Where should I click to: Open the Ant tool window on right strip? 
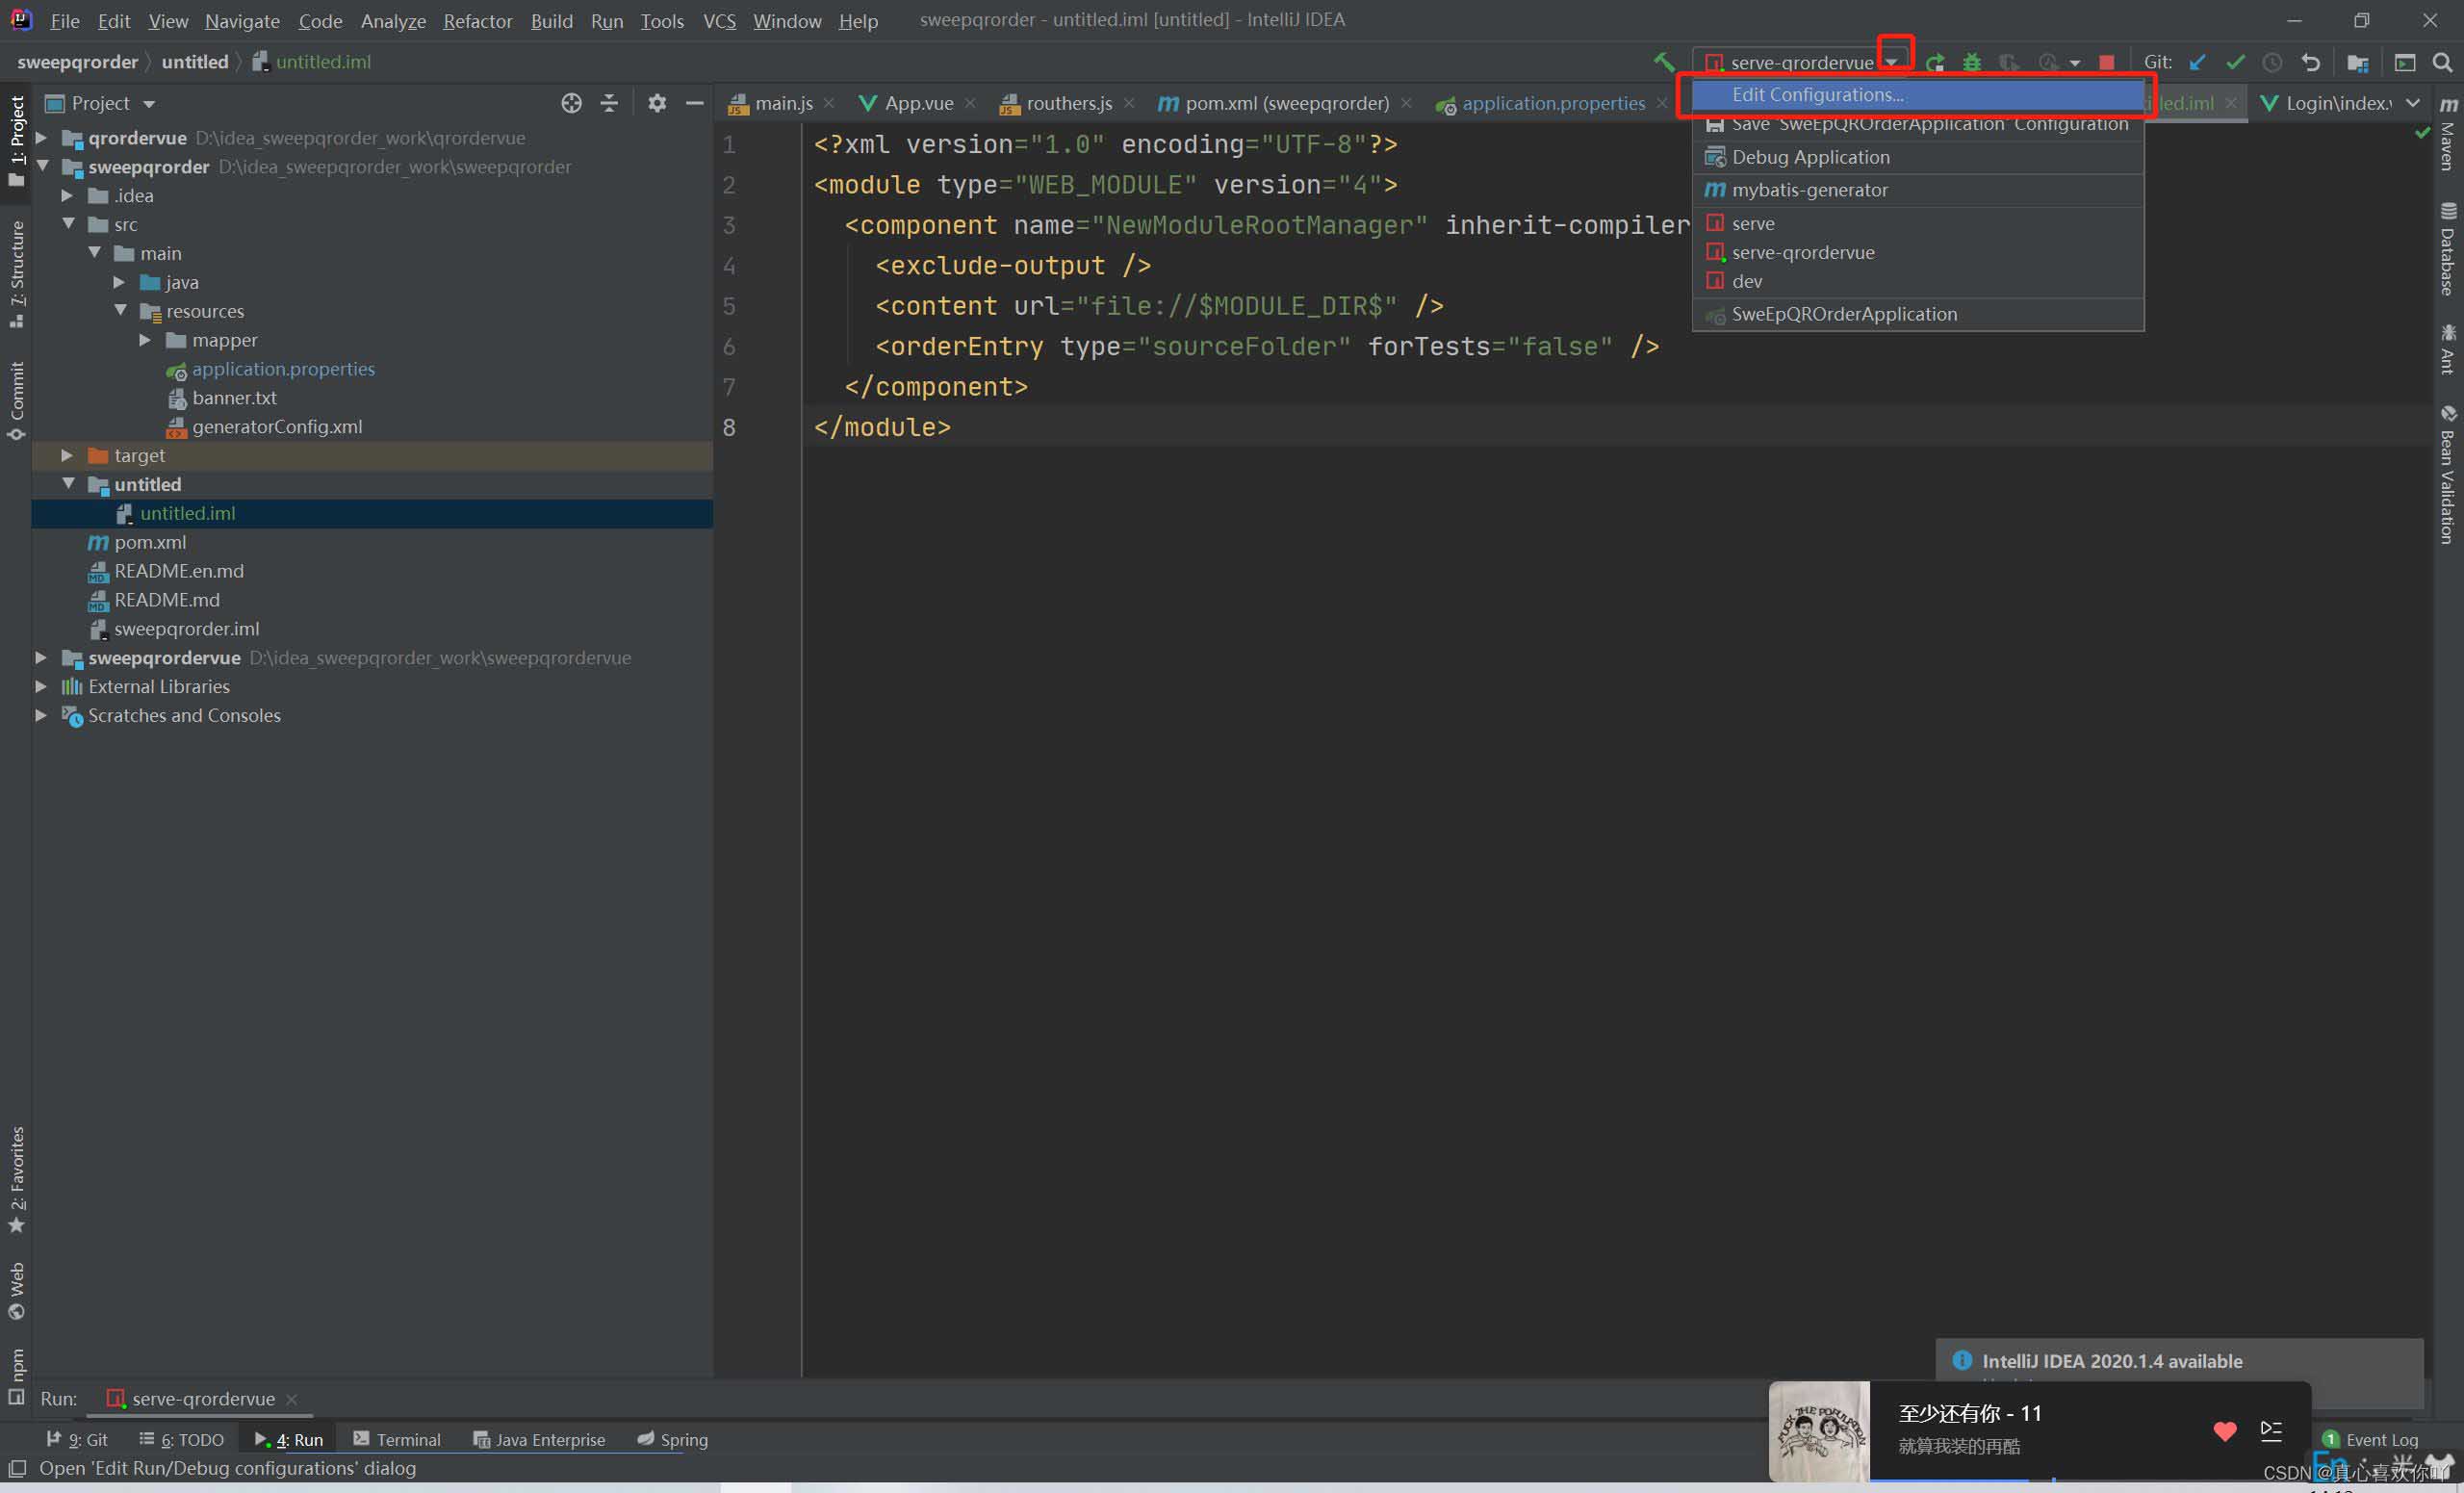2448,349
